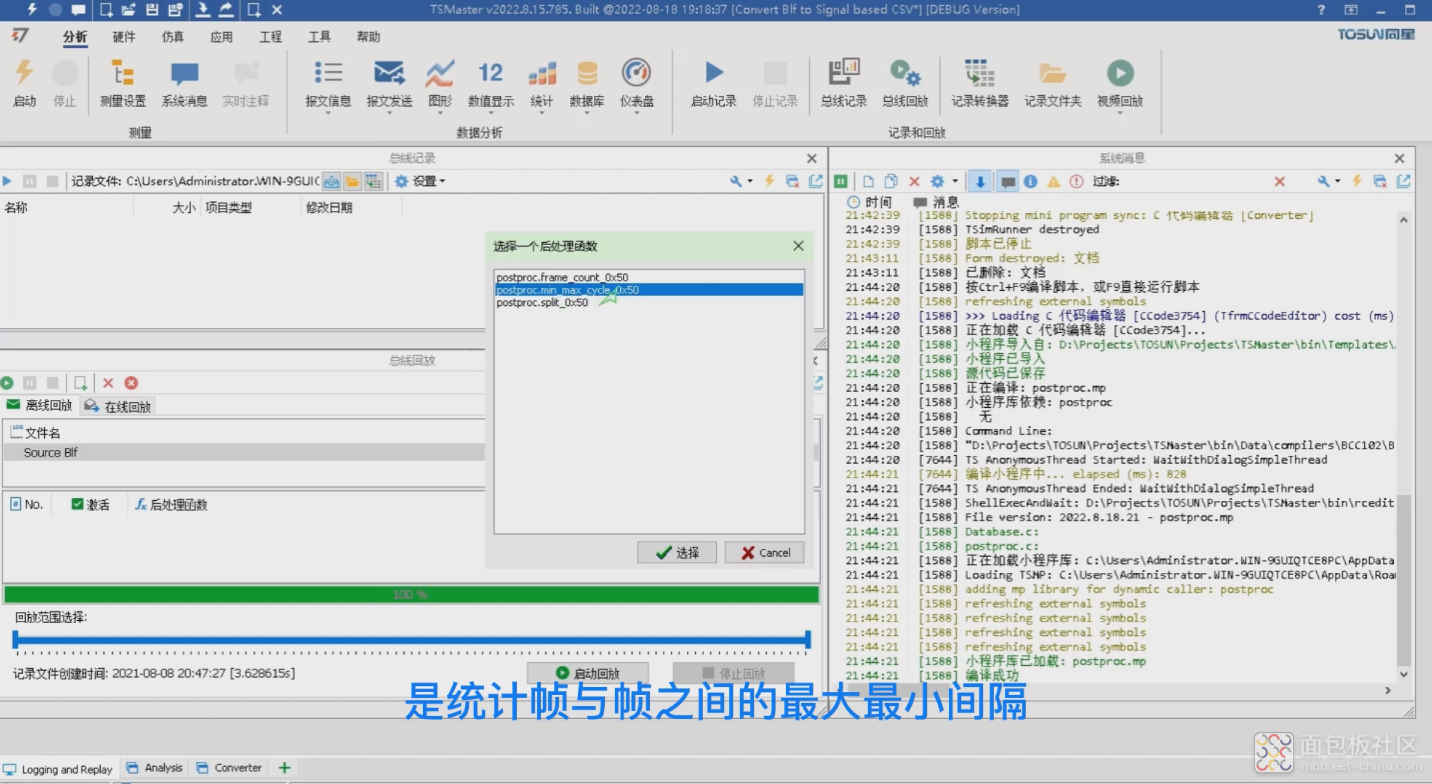The width and height of the screenshot is (1432, 784).
Task: Click Cancel button in dialog
Action: tap(765, 552)
